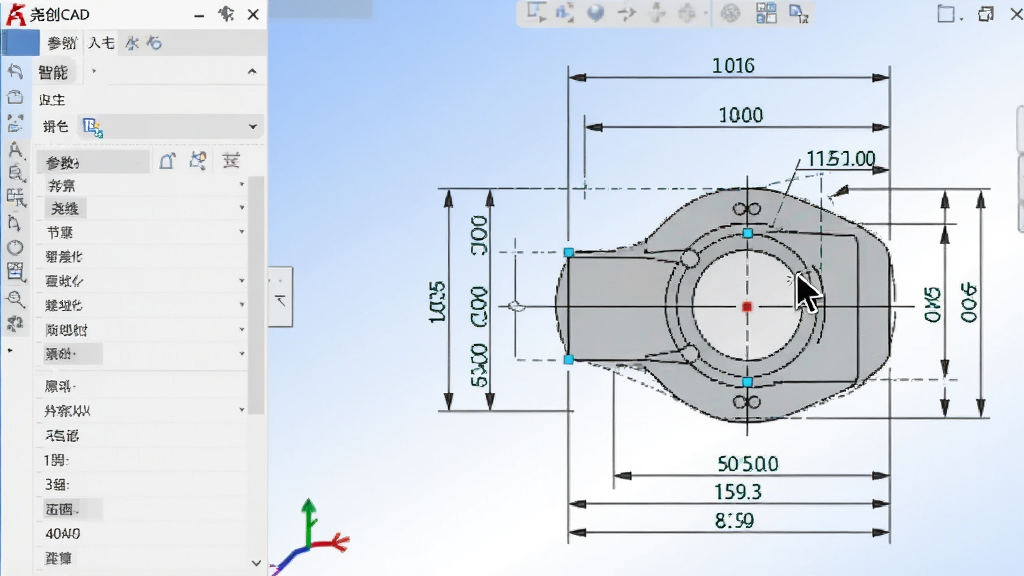
Task: Open the combo box arrow next to 银色
Action: (253, 127)
